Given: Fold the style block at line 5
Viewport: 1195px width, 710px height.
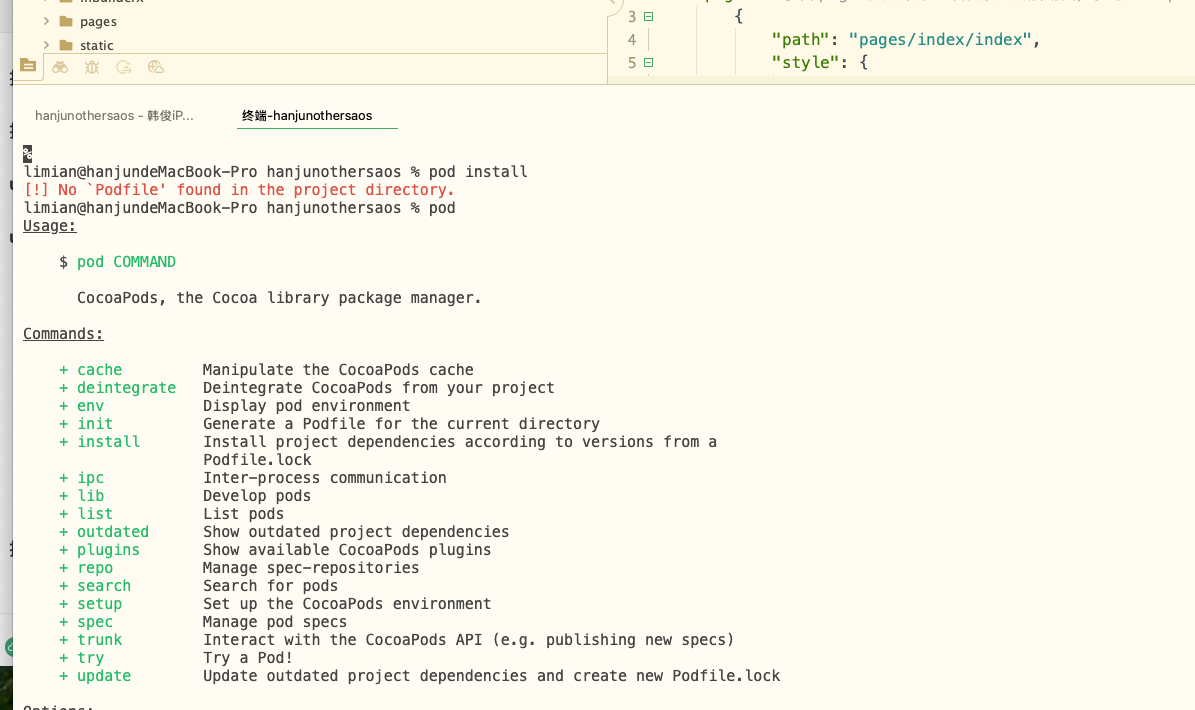Looking at the screenshot, I should [648, 63].
